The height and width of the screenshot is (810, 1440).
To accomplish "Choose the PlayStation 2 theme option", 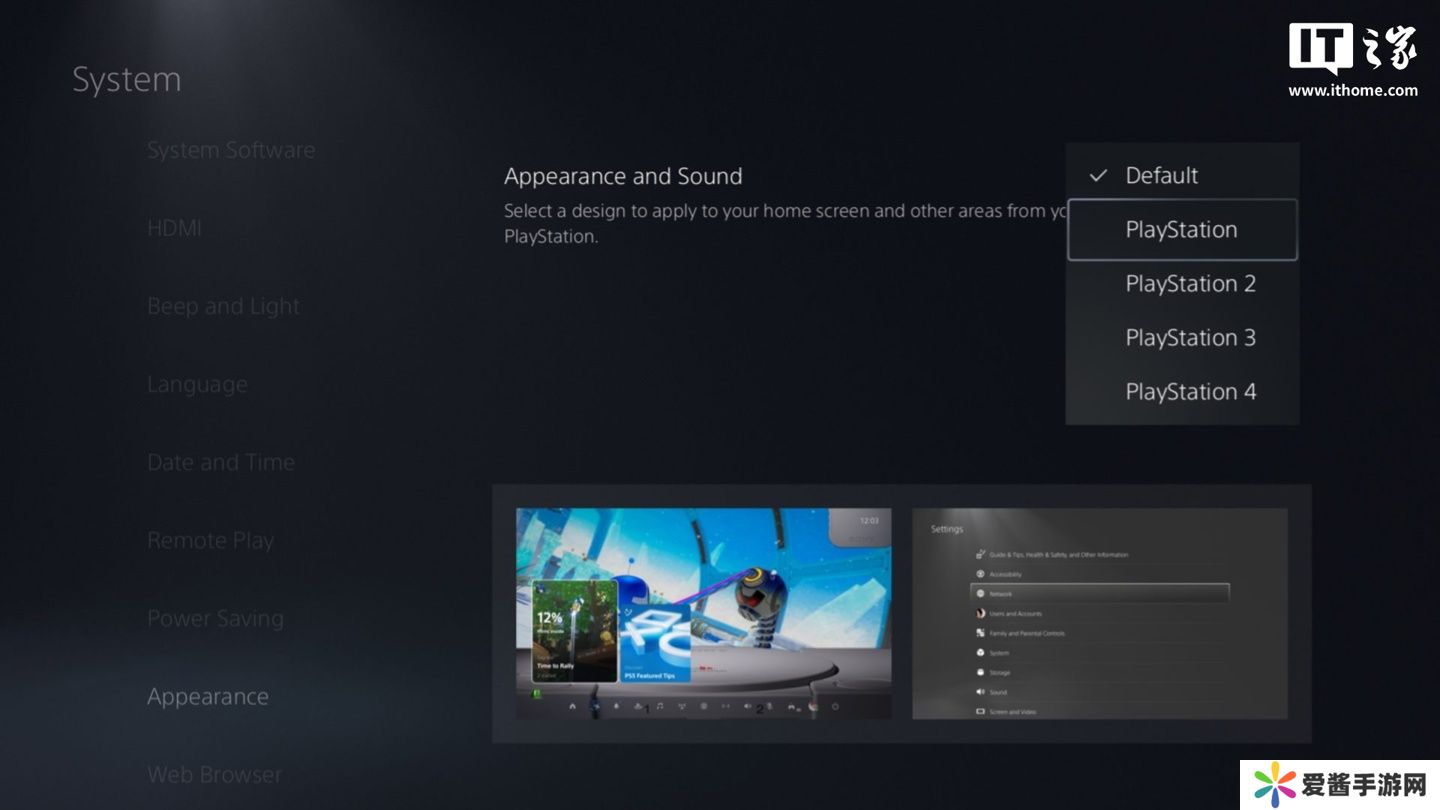I will [x=1190, y=284].
